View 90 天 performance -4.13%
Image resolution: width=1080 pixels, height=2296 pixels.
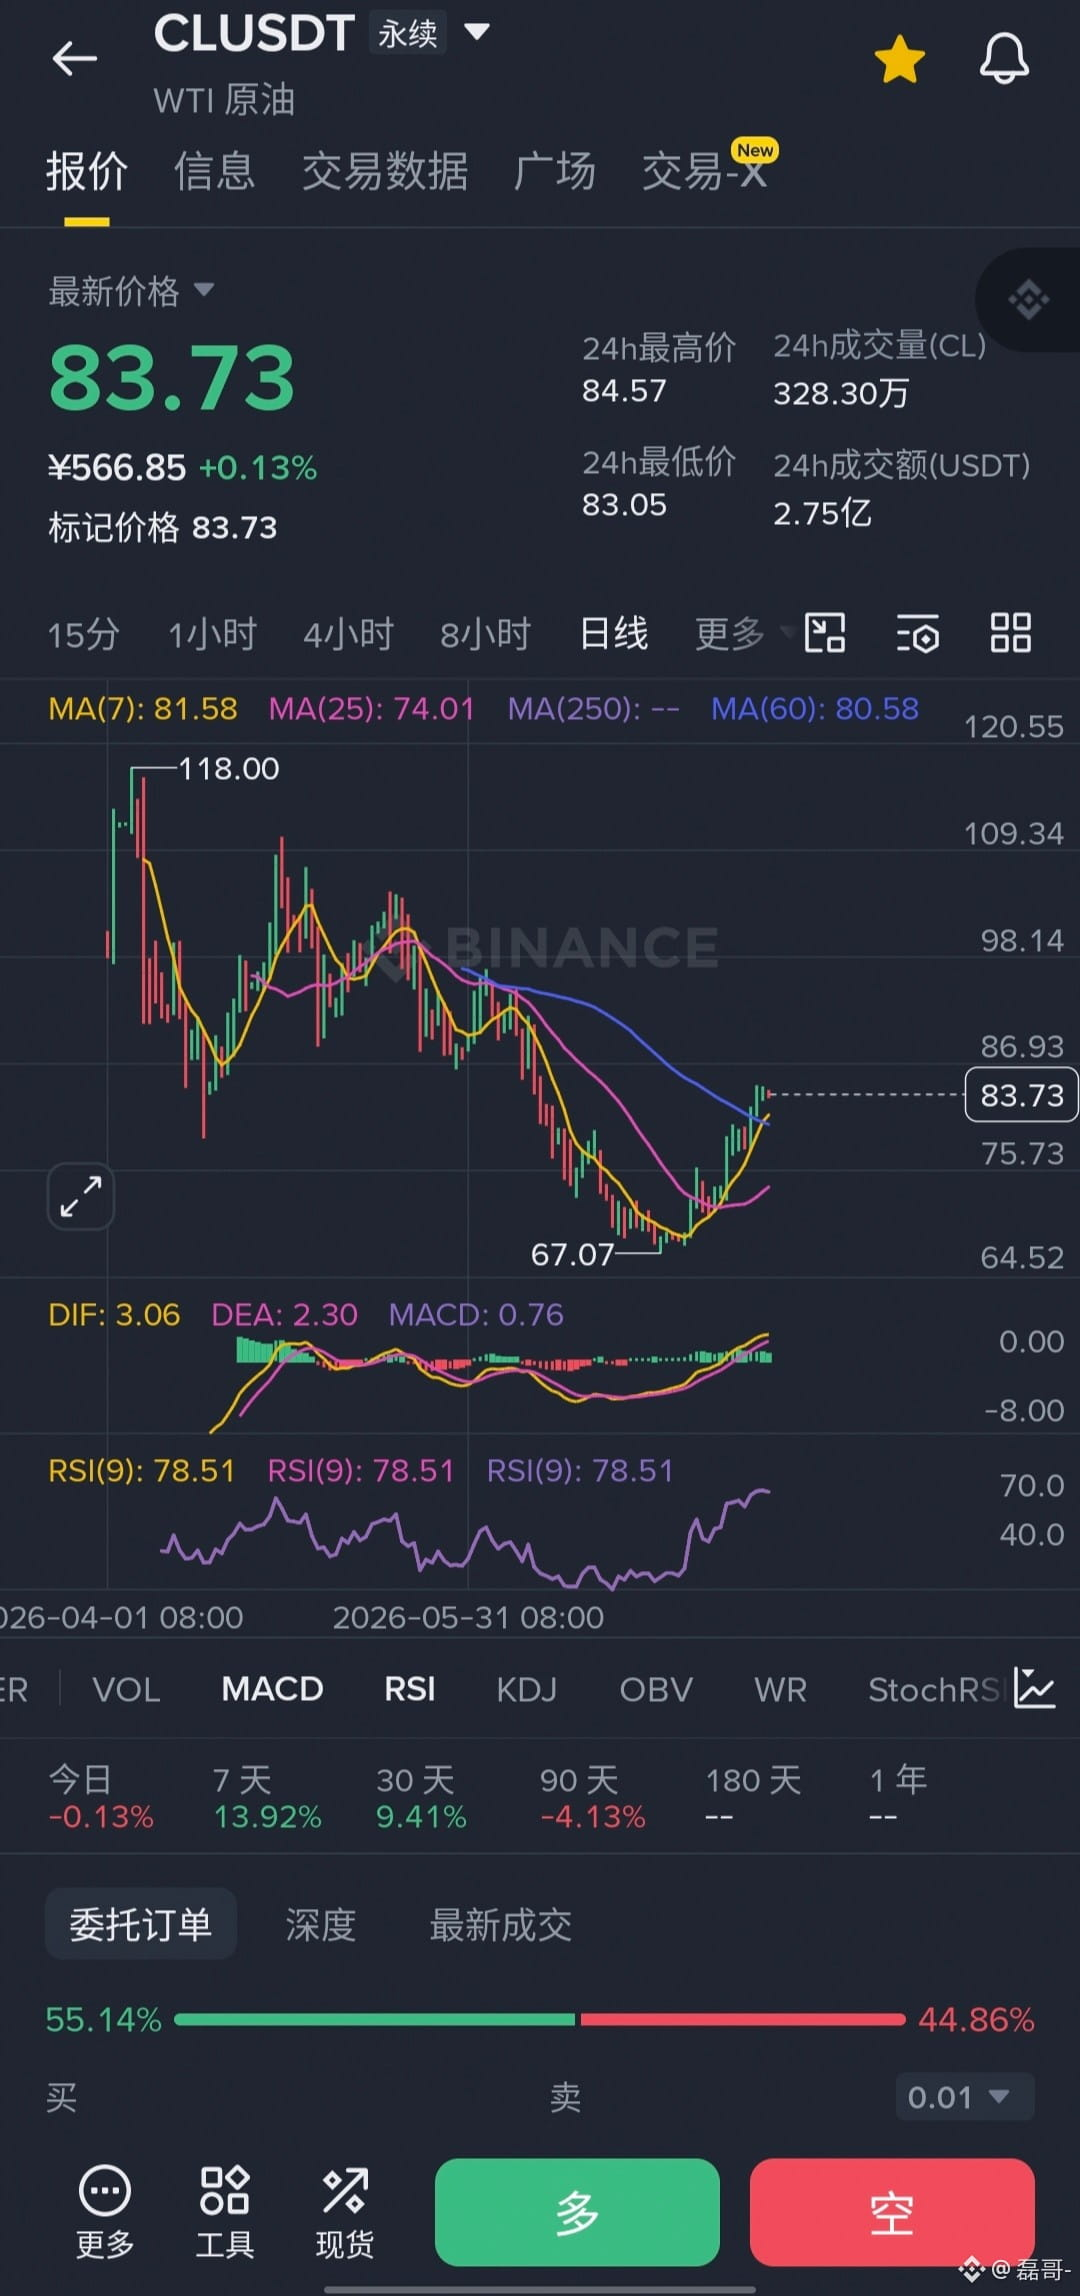pyautogui.click(x=593, y=1798)
